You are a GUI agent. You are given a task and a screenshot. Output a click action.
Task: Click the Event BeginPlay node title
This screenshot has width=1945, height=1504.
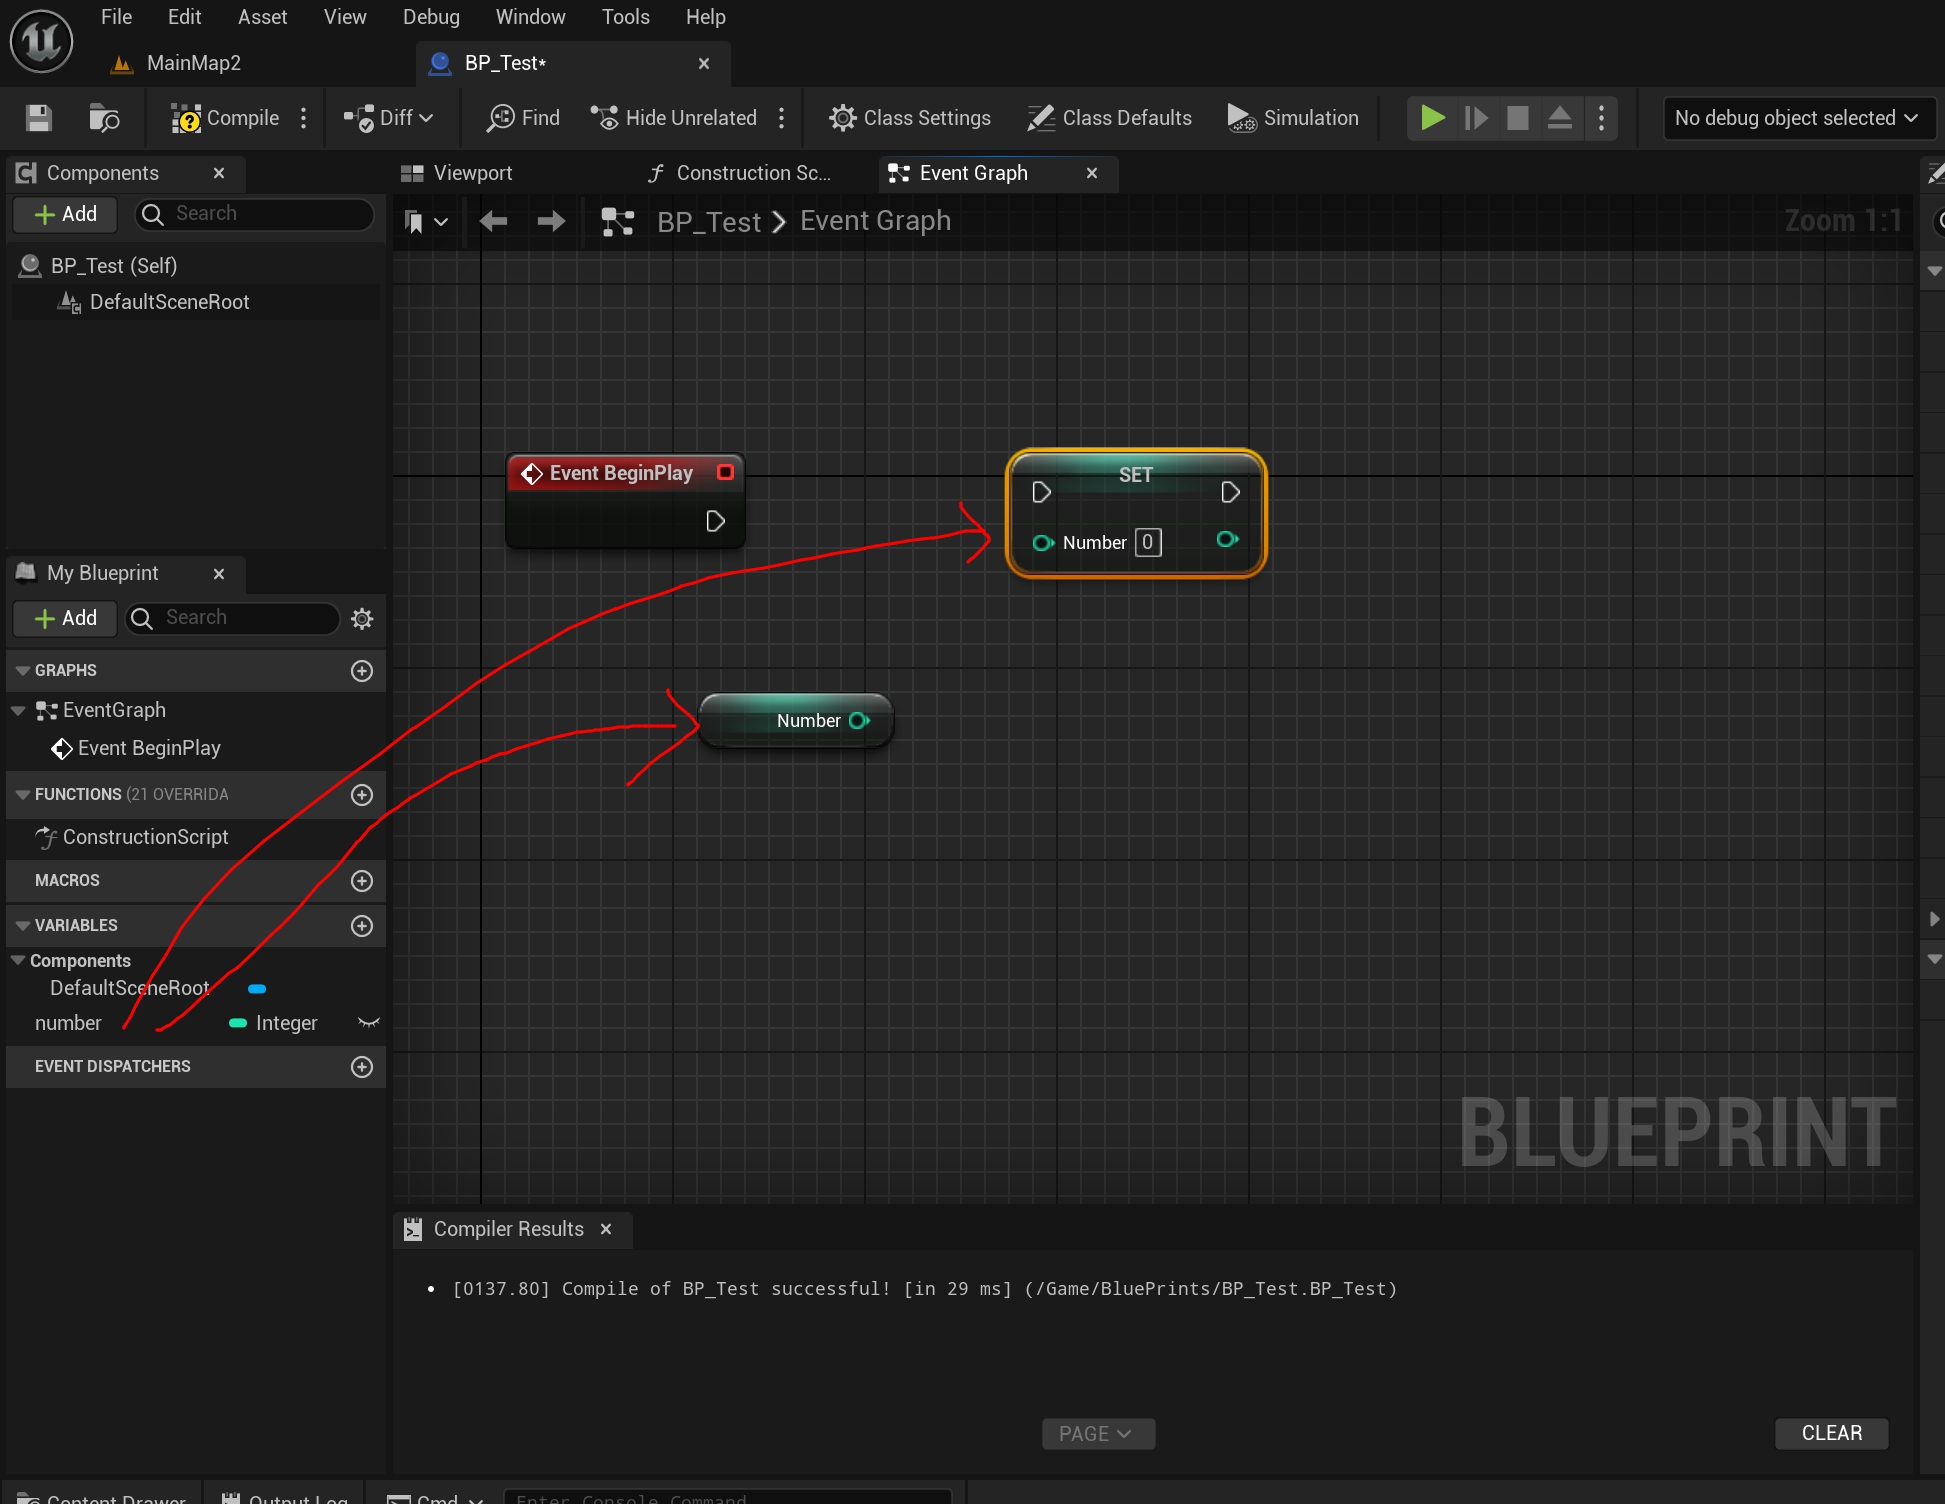pyautogui.click(x=620, y=473)
